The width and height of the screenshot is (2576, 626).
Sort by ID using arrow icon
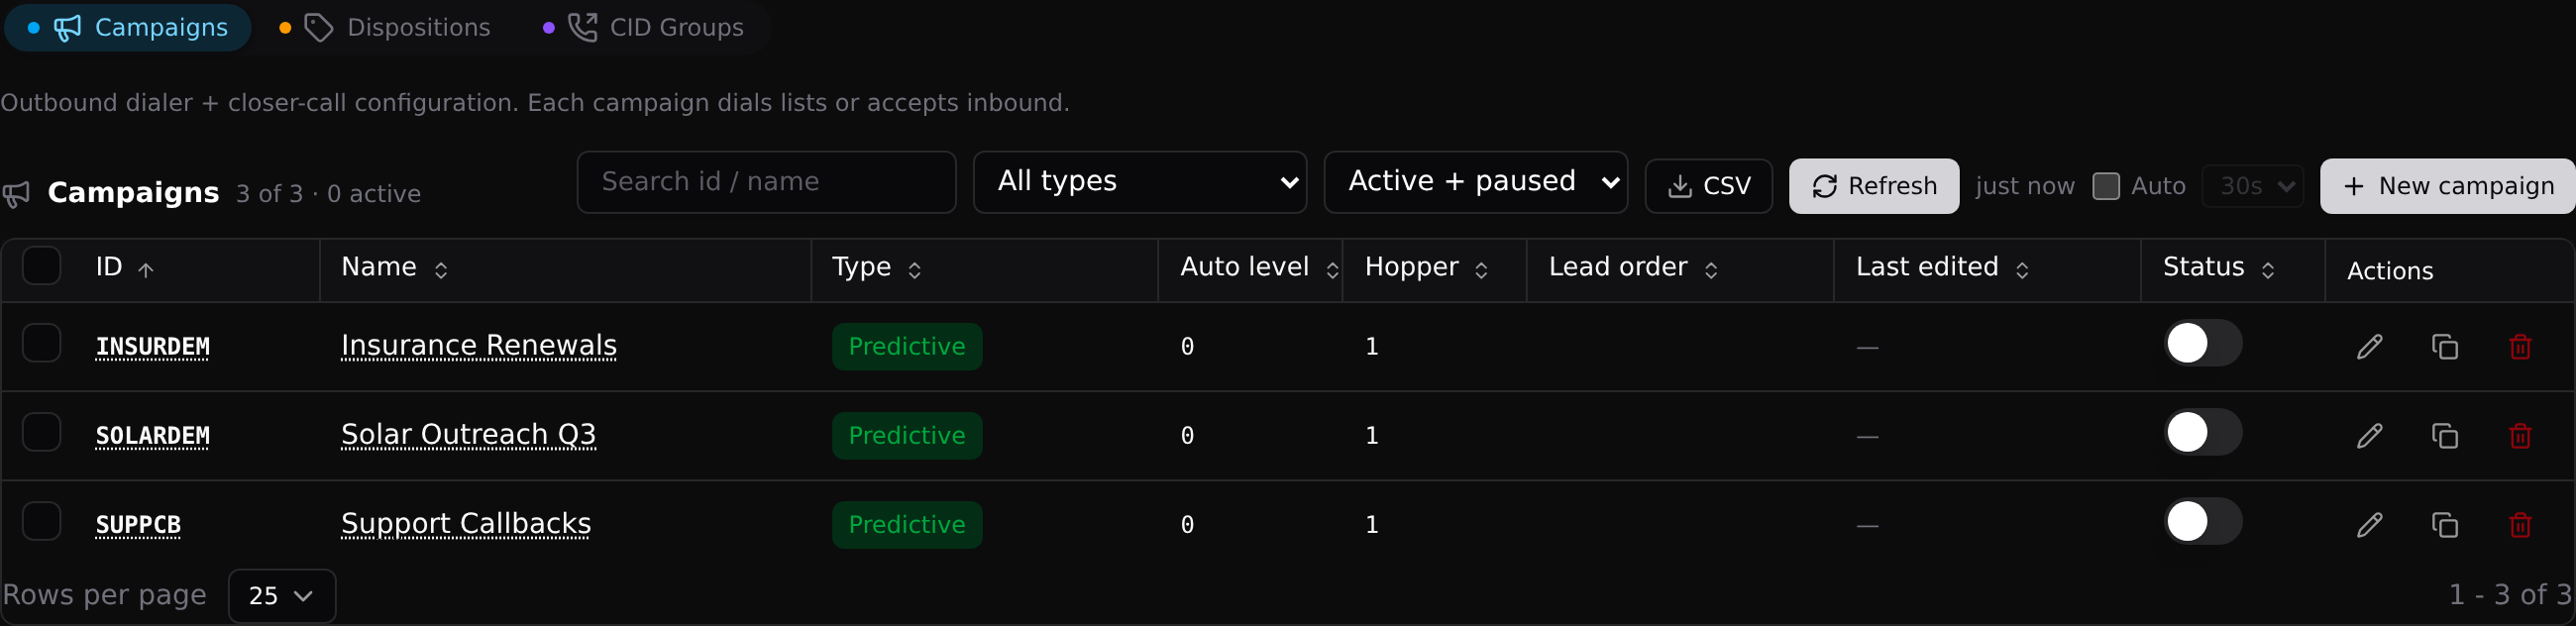[146, 270]
